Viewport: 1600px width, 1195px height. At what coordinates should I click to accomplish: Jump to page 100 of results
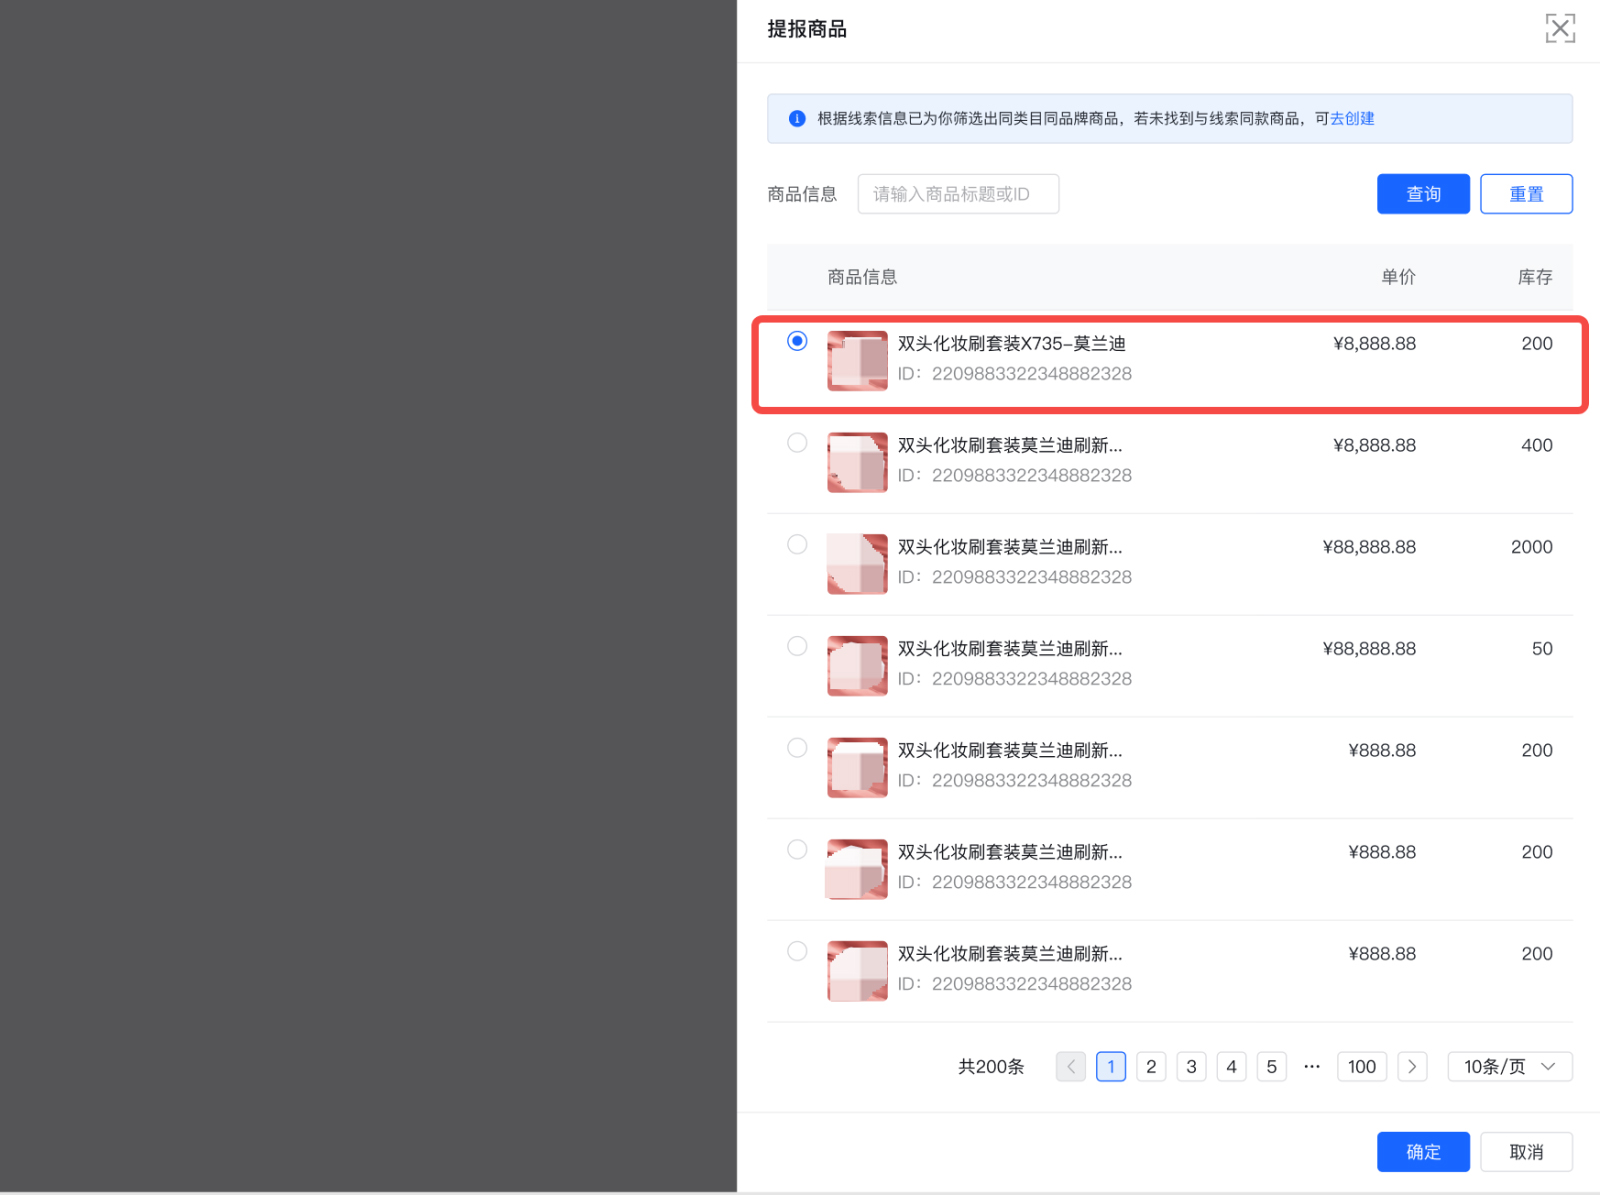tap(1361, 1066)
